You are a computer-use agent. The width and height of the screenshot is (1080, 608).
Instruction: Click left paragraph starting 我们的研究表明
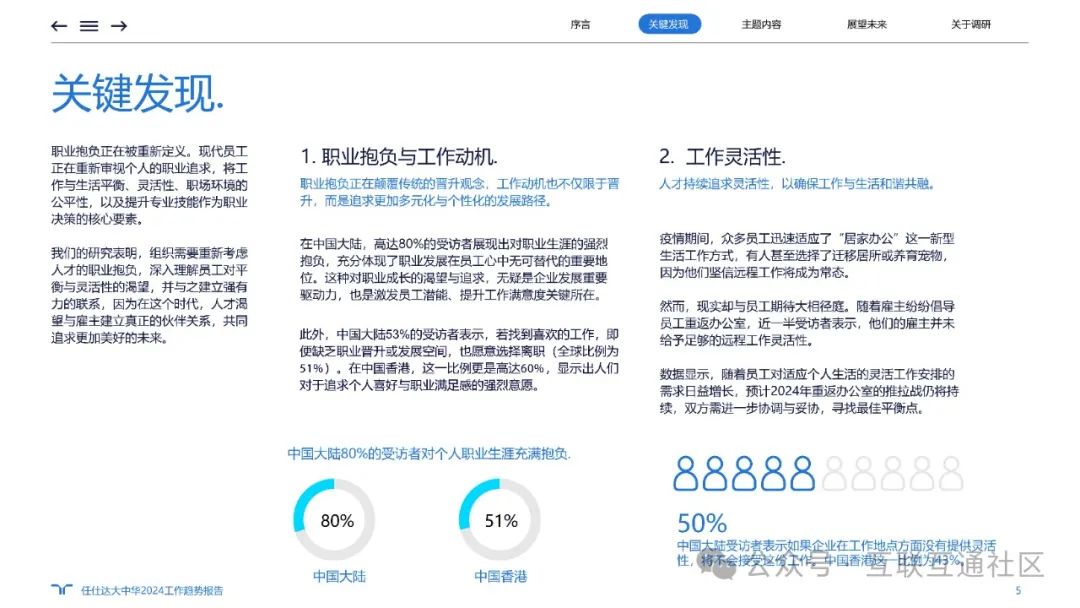pos(149,295)
